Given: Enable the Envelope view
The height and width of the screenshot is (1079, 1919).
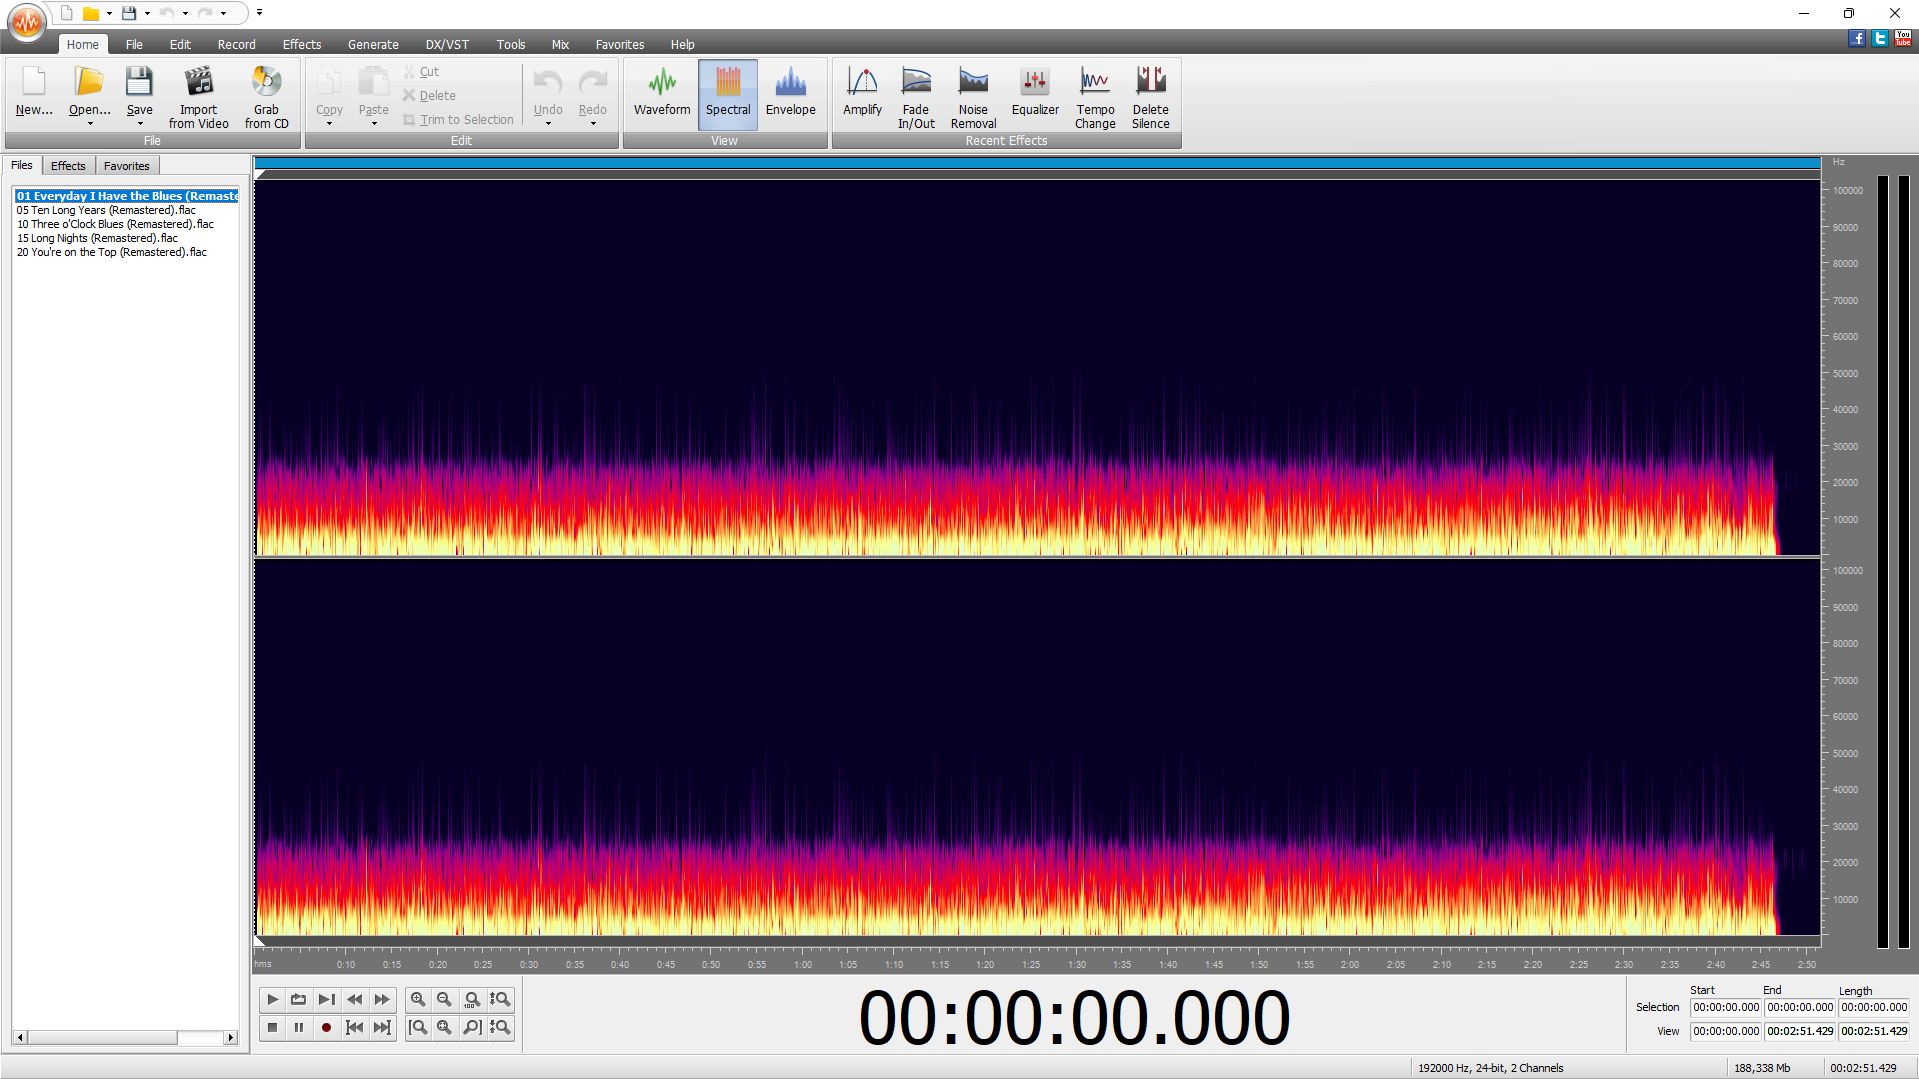Looking at the screenshot, I should coord(790,93).
